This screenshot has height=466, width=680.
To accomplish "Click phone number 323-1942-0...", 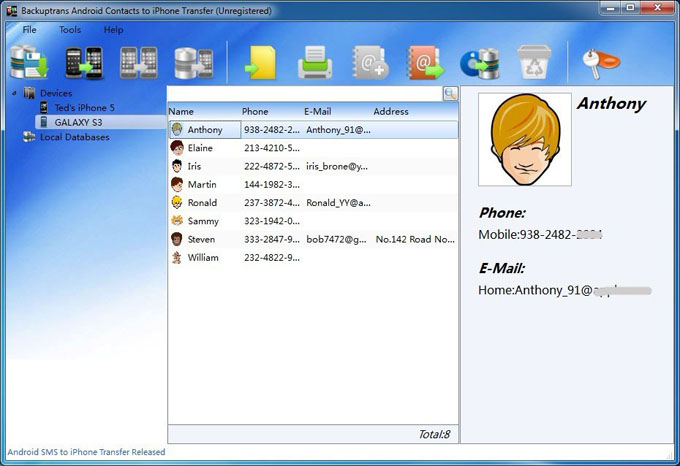I will pos(271,221).
